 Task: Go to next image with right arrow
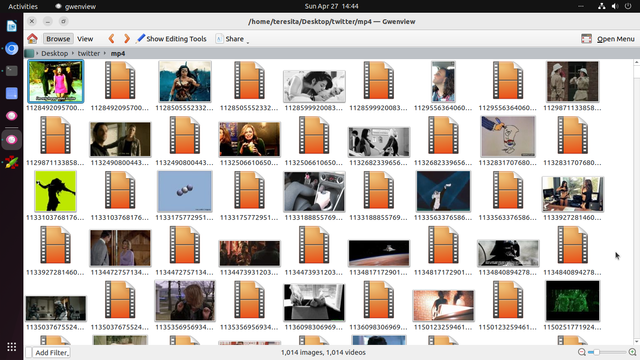point(127,39)
